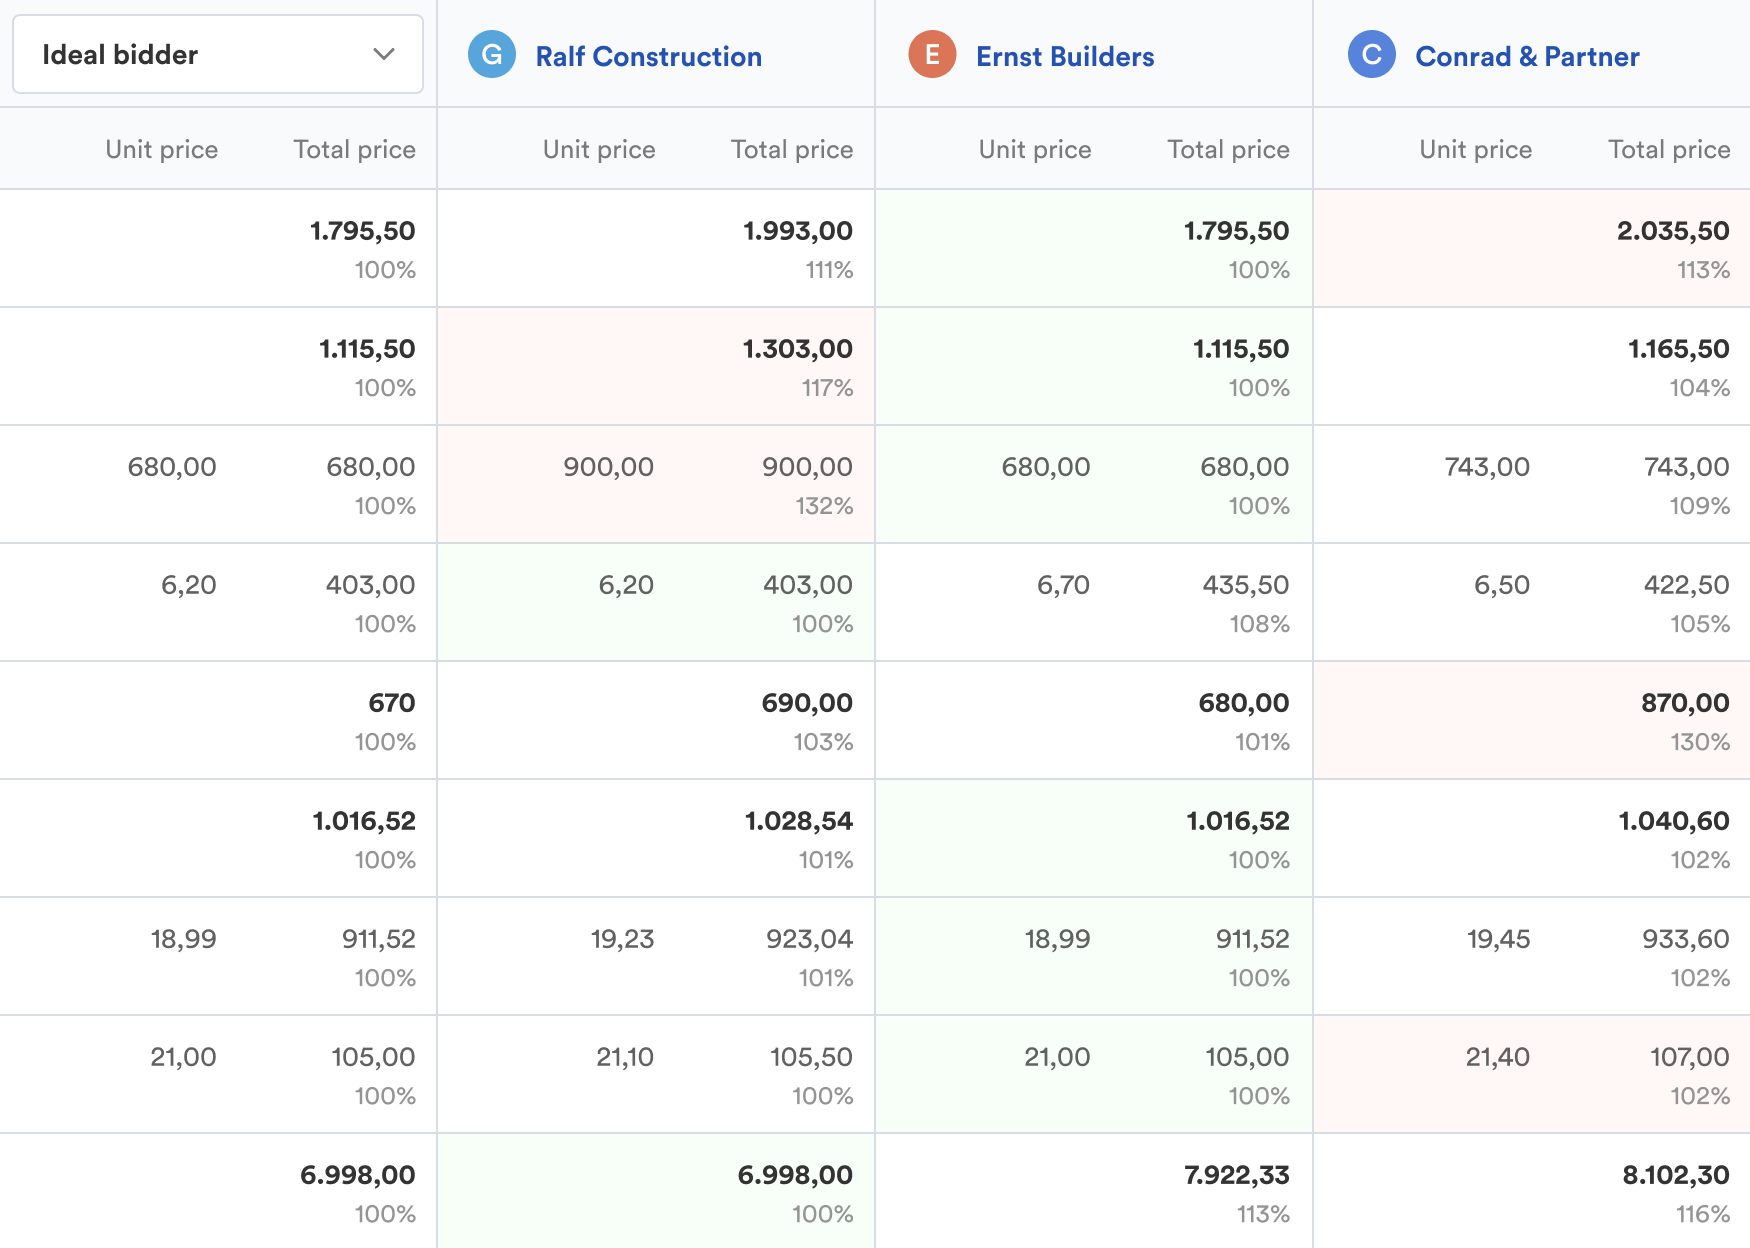Open Ernst Builders bidder details
Screen dimensions: 1750x1248
tap(1064, 56)
